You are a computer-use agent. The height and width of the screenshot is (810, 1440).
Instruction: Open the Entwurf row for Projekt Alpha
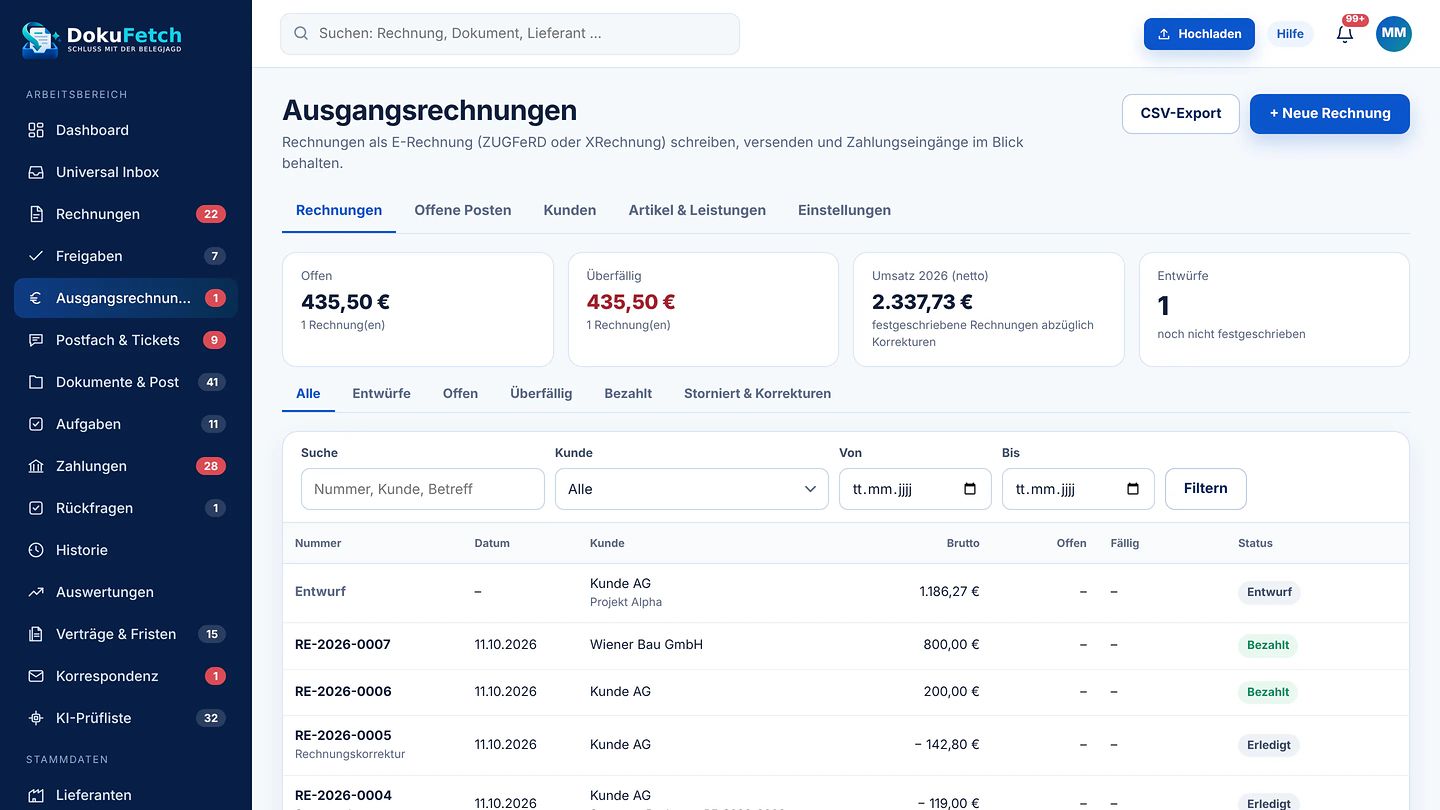click(x=846, y=592)
